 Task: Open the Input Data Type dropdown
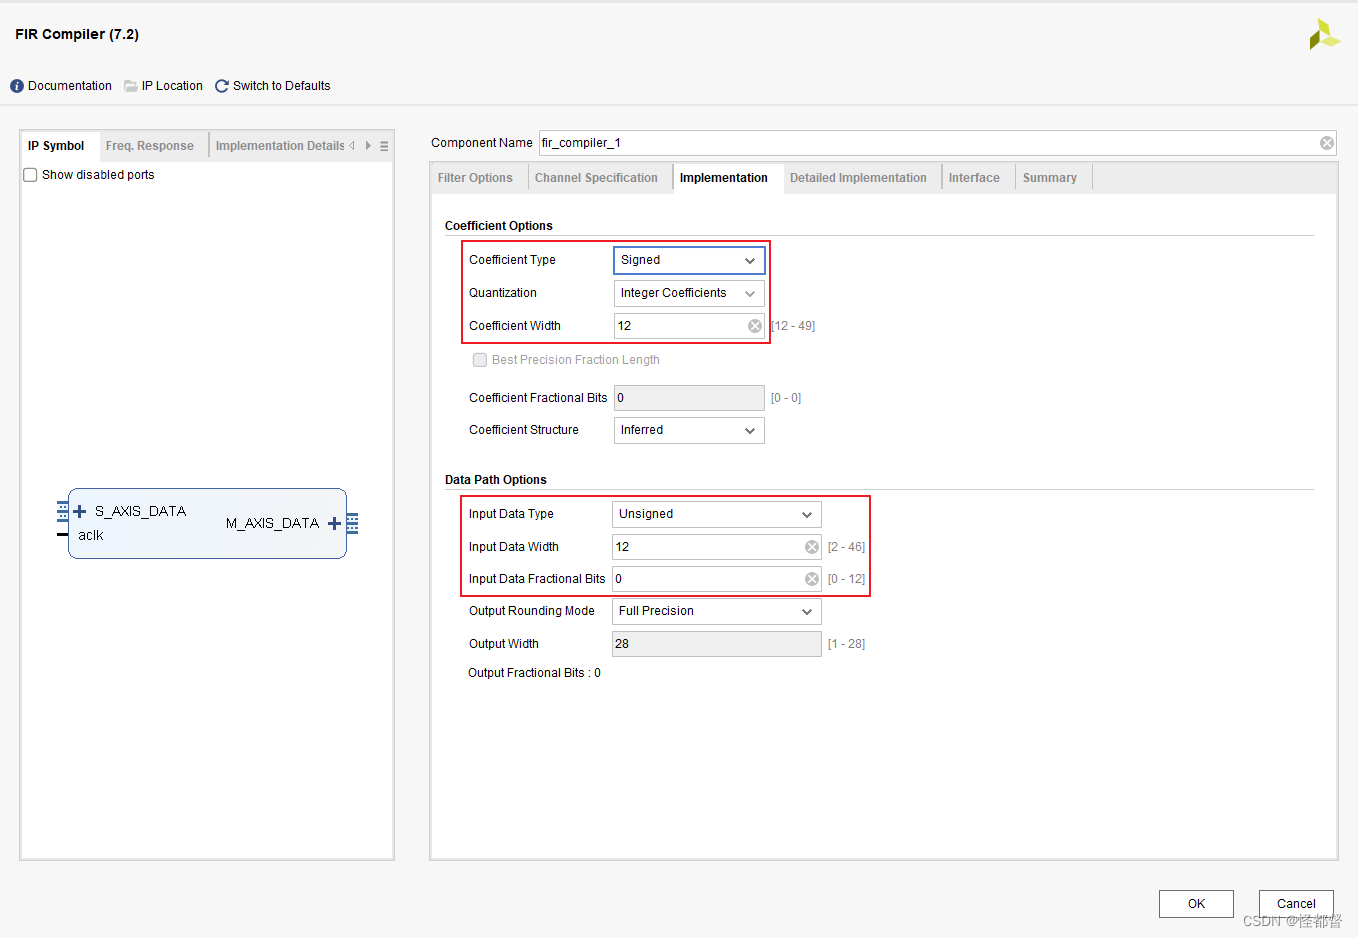tap(717, 514)
